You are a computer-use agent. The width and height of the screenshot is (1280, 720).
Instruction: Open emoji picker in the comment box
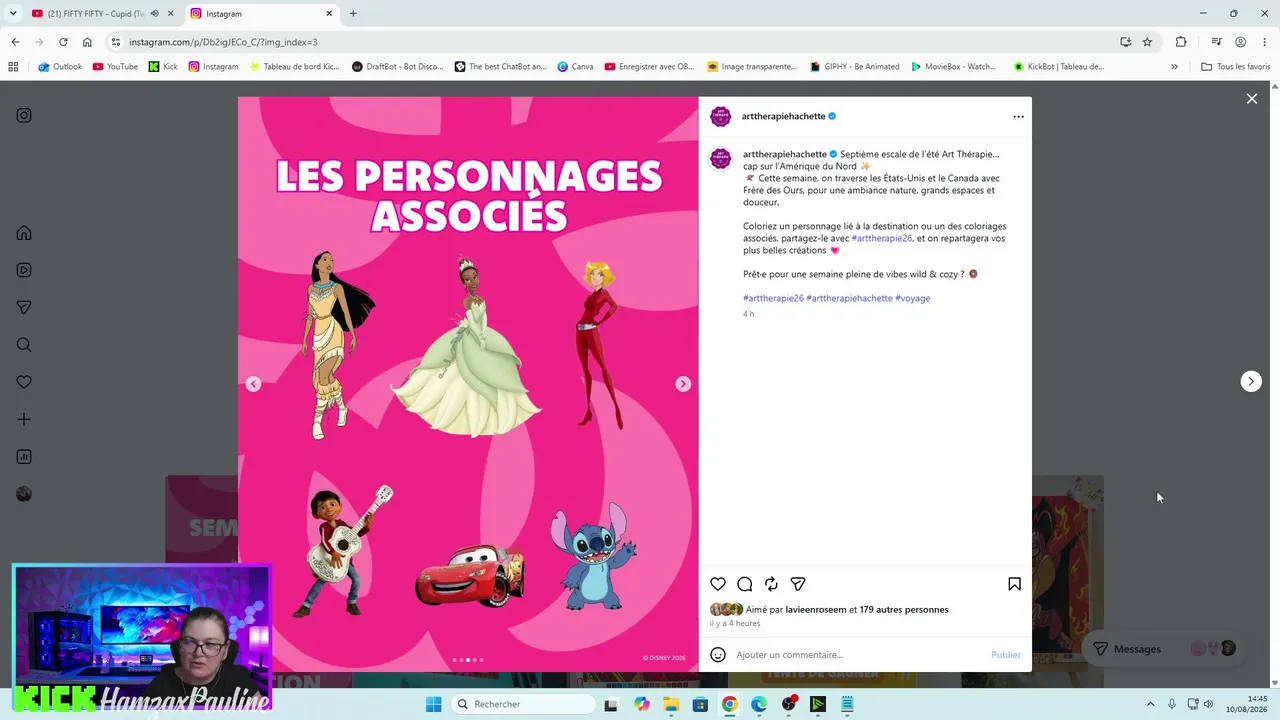(x=718, y=655)
